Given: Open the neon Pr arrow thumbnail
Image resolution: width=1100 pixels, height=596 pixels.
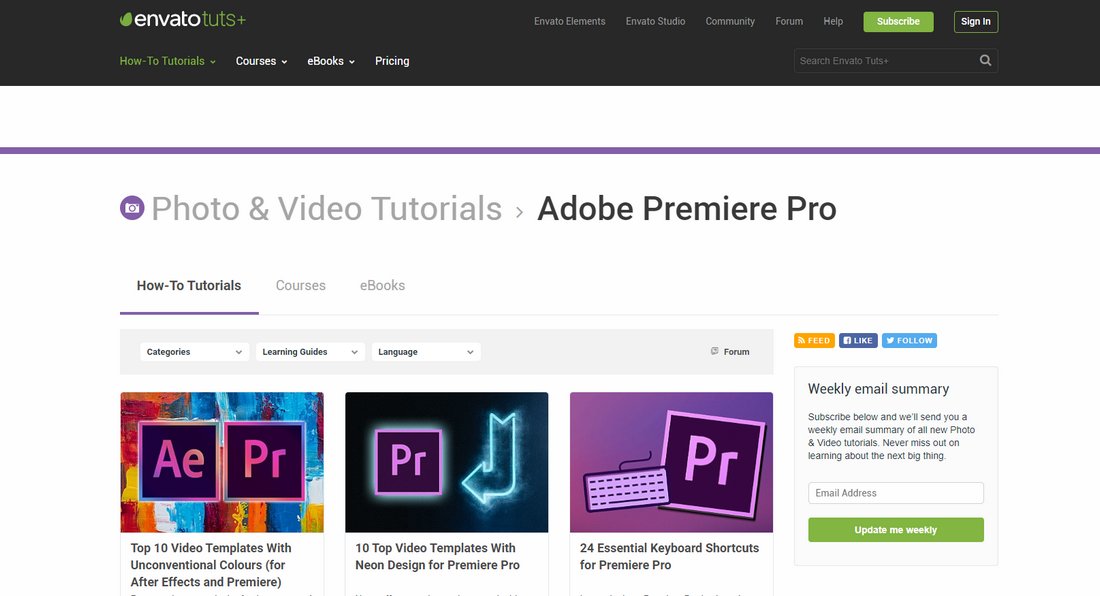Looking at the screenshot, I should [x=446, y=462].
